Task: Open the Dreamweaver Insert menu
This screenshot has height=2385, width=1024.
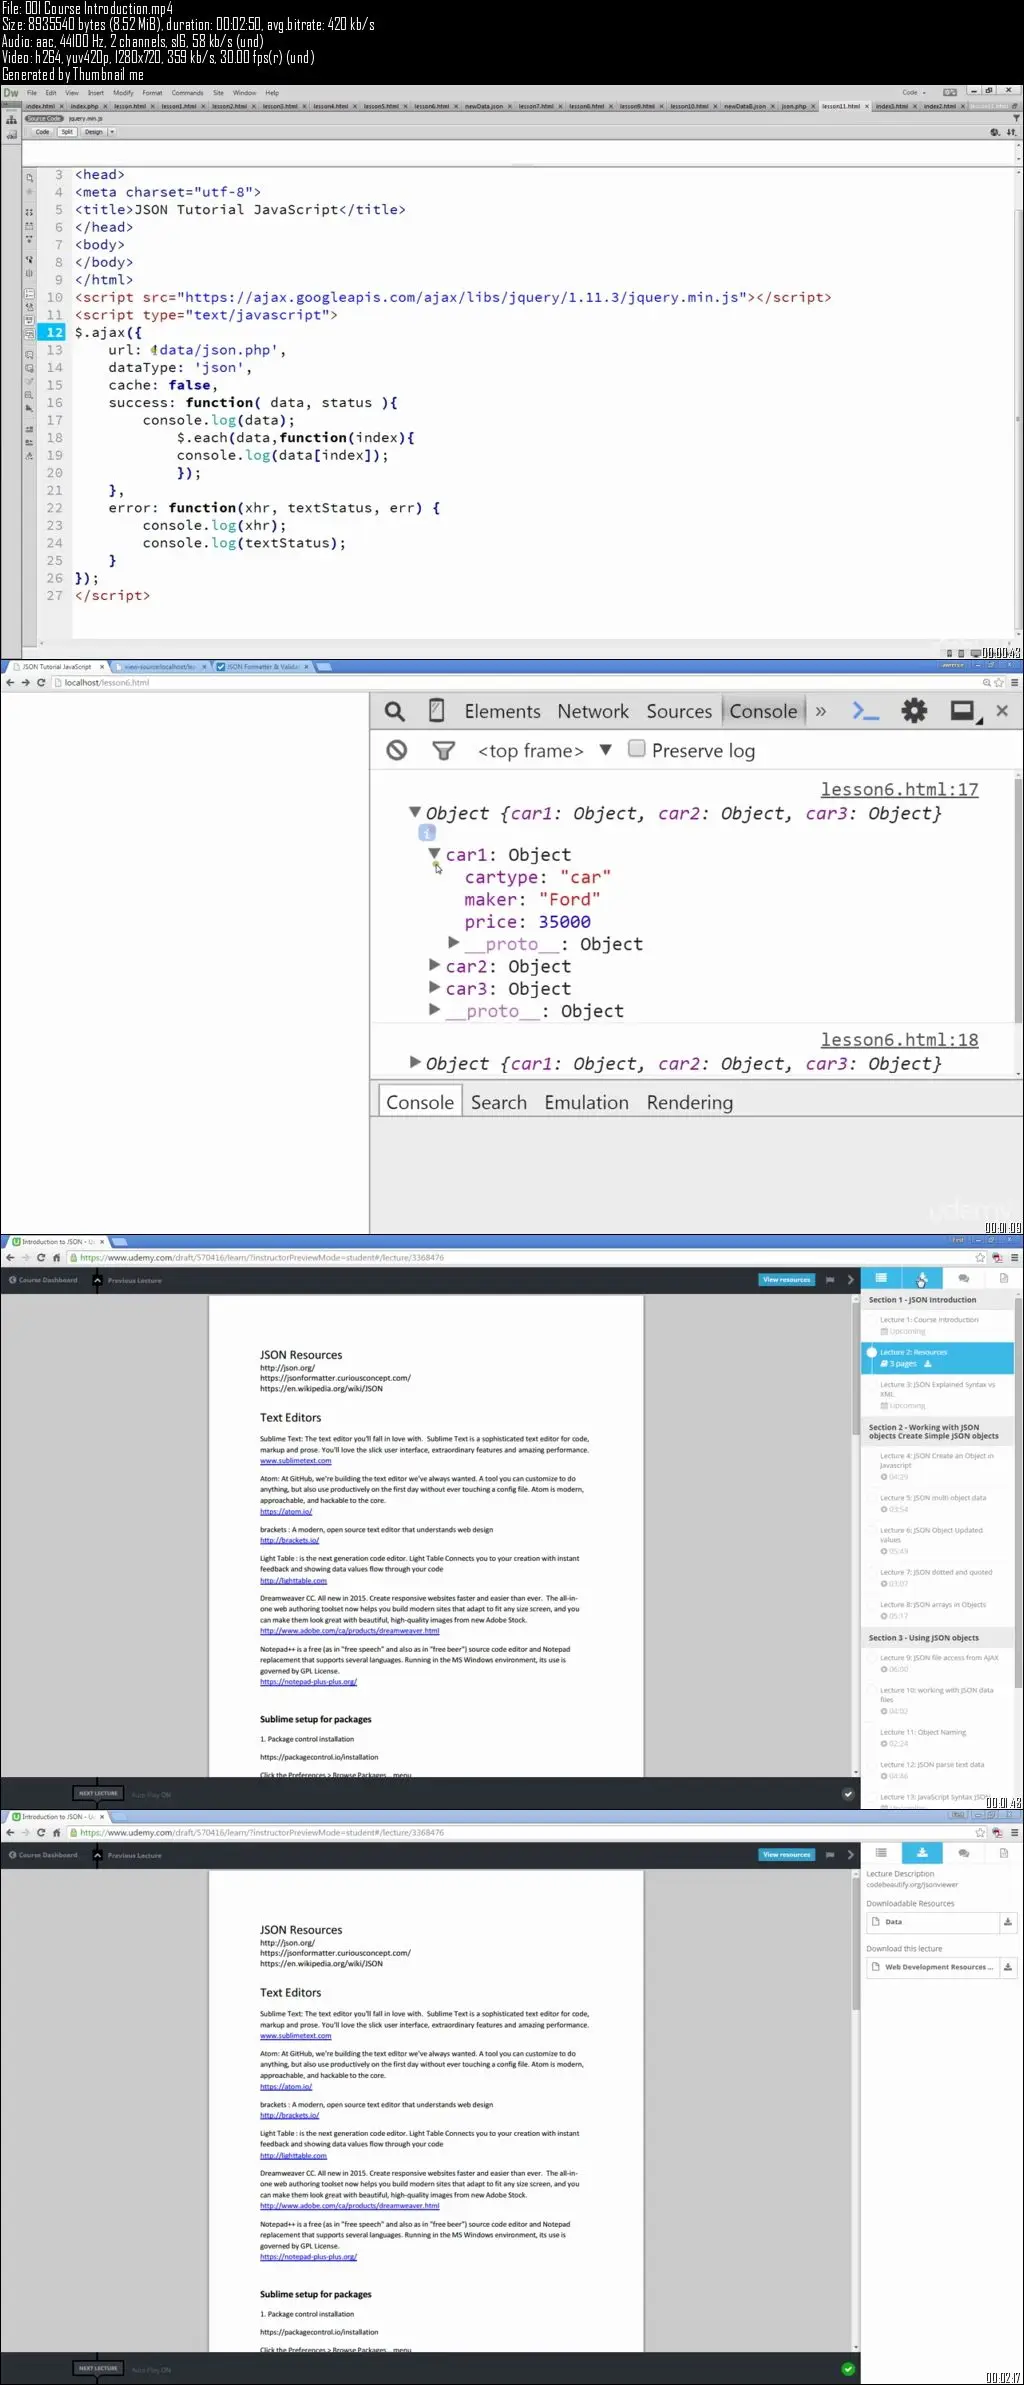Action: [96, 93]
